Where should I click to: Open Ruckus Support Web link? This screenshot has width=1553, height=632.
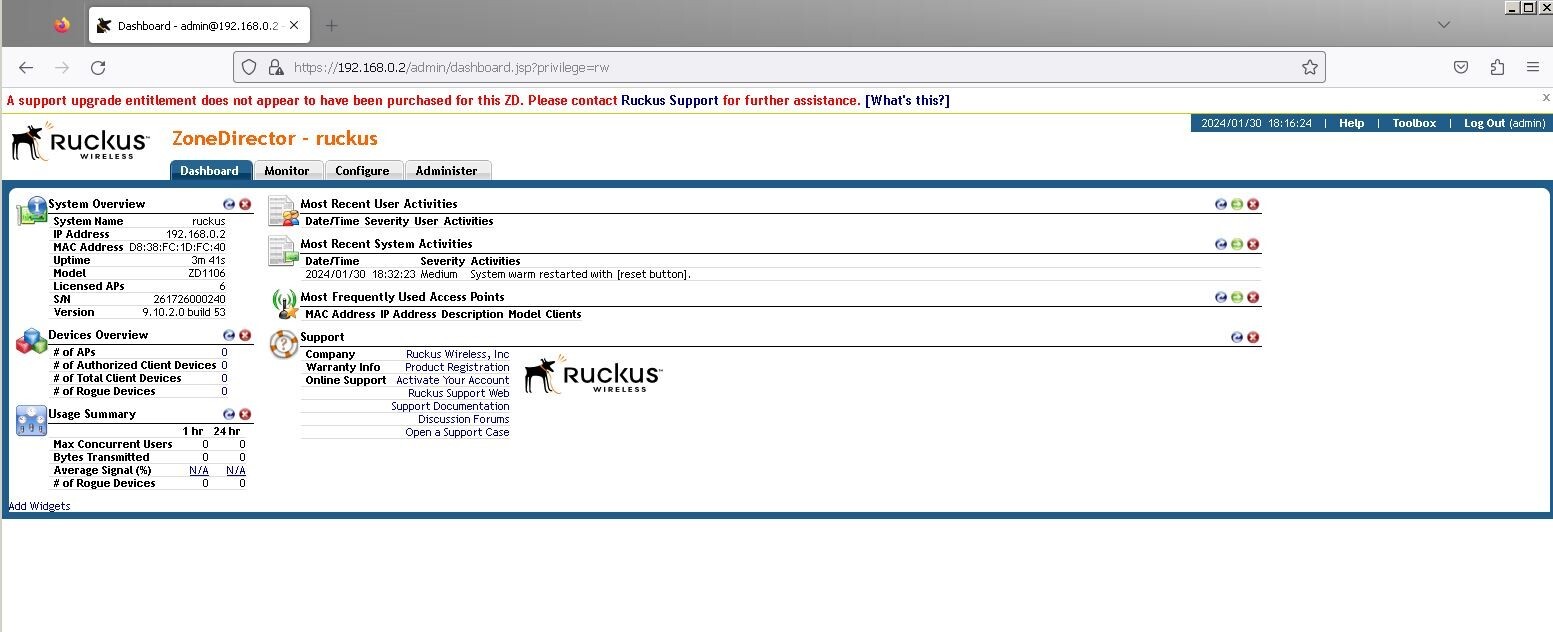(459, 393)
